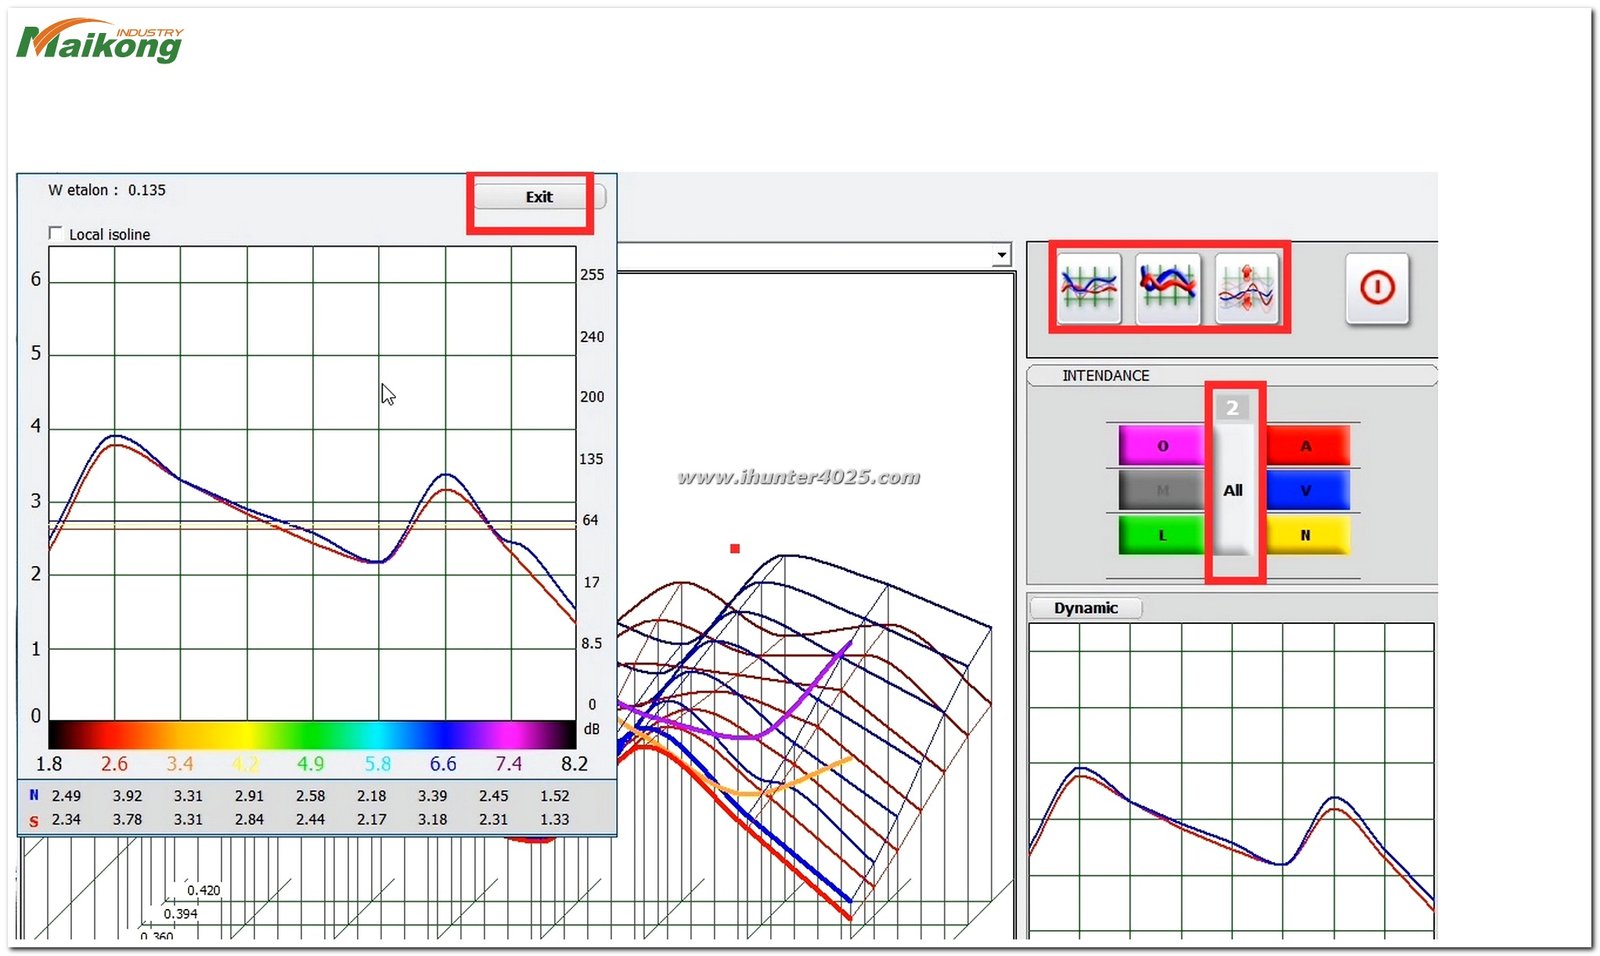Toggle the red A intendance channel
Screen dimensions: 1600x956
click(1306, 446)
